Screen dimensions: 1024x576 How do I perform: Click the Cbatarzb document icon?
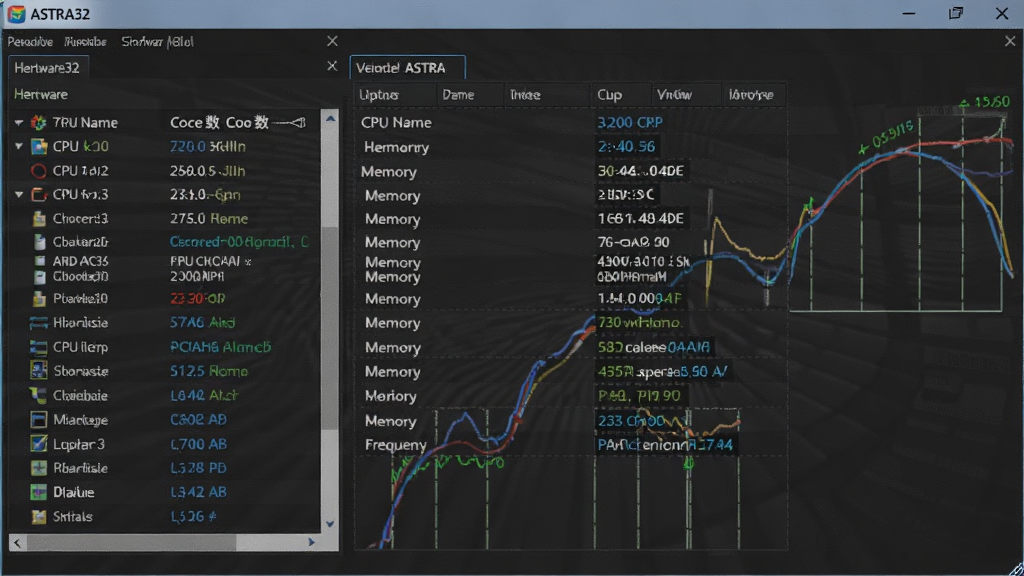pyautogui.click(x=39, y=242)
